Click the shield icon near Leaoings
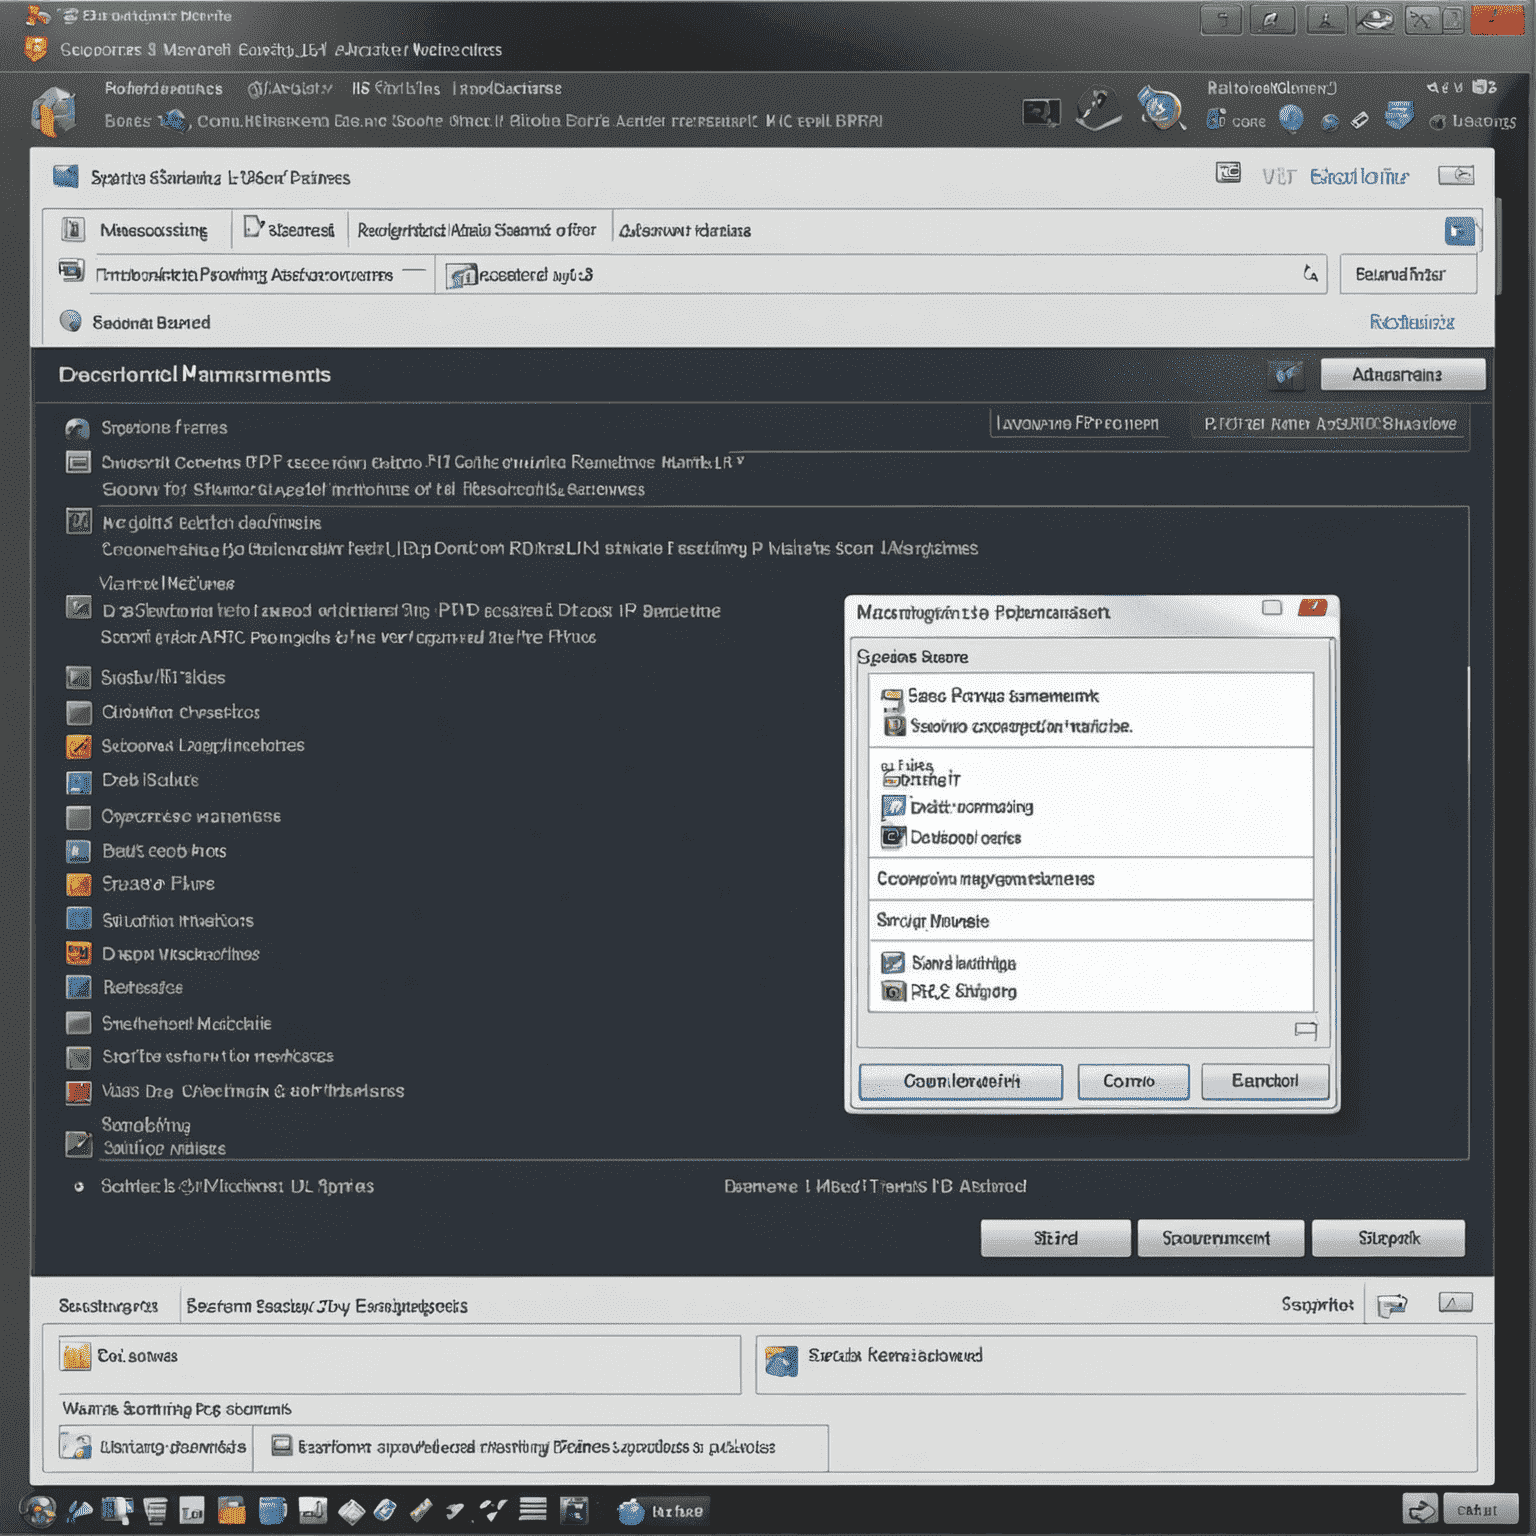 coord(1399,117)
